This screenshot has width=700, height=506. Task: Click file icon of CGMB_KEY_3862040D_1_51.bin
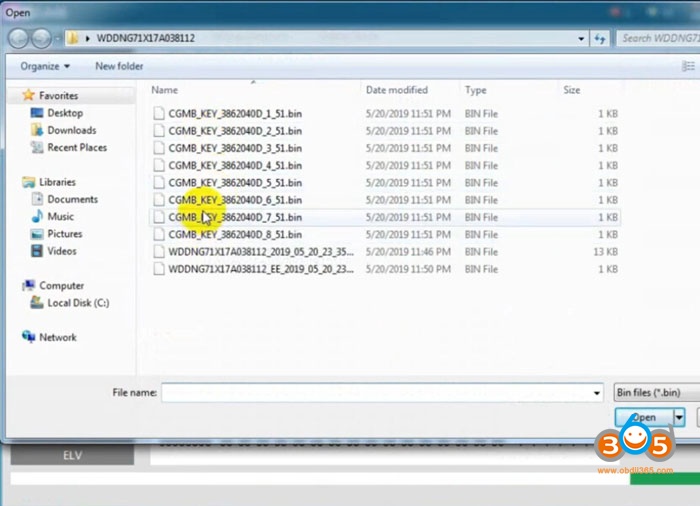(158, 113)
